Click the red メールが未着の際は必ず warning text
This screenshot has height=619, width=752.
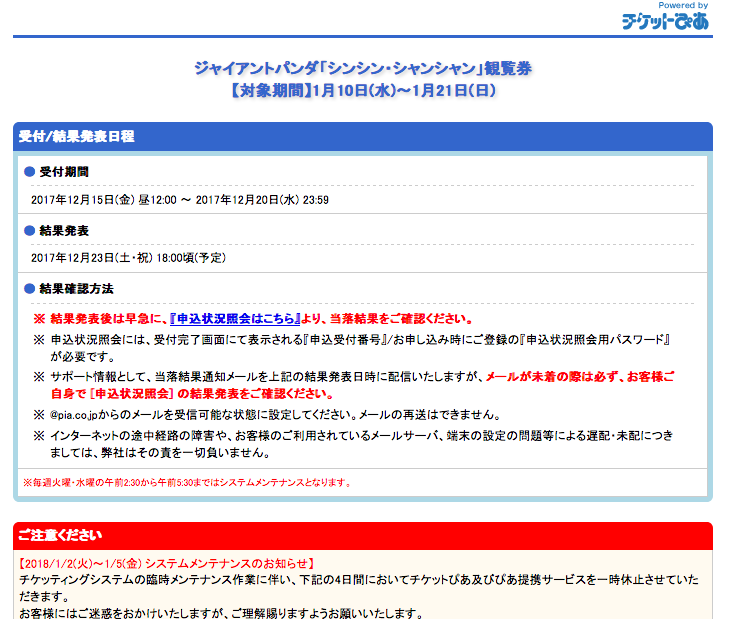pos(363,385)
